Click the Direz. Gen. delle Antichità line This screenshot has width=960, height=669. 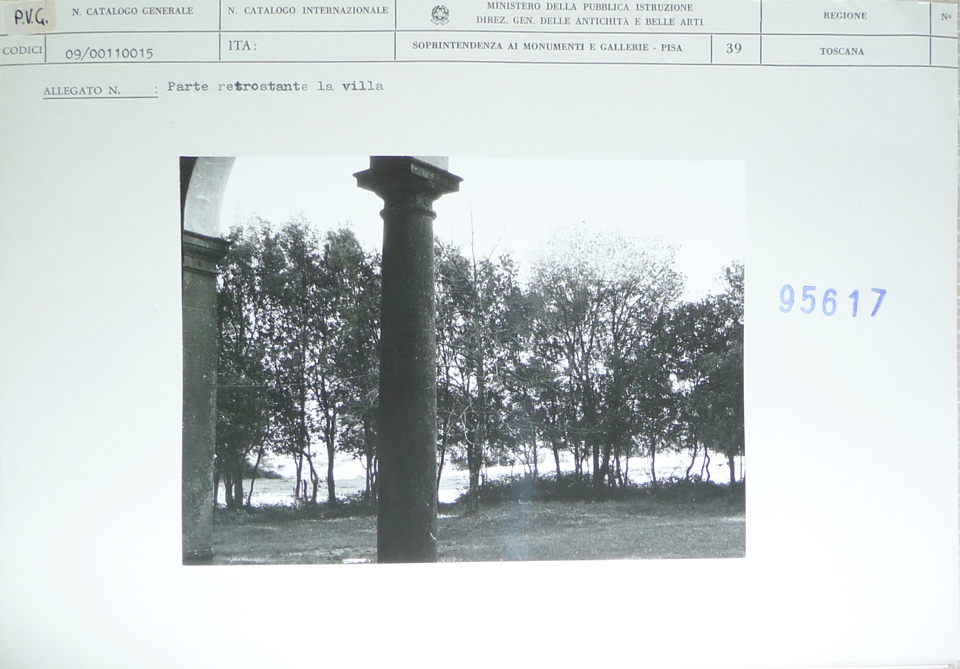tap(590, 22)
